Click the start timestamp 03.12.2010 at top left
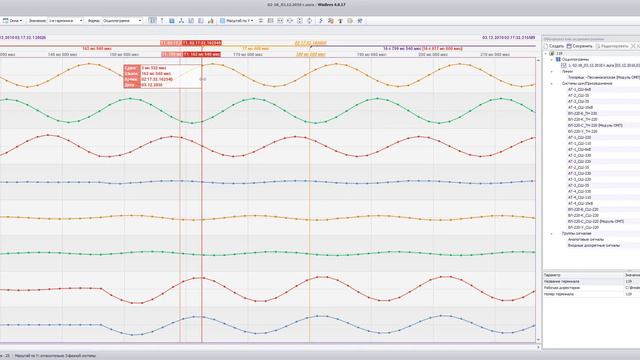Viewport: 640px width, 360px height. (22, 38)
